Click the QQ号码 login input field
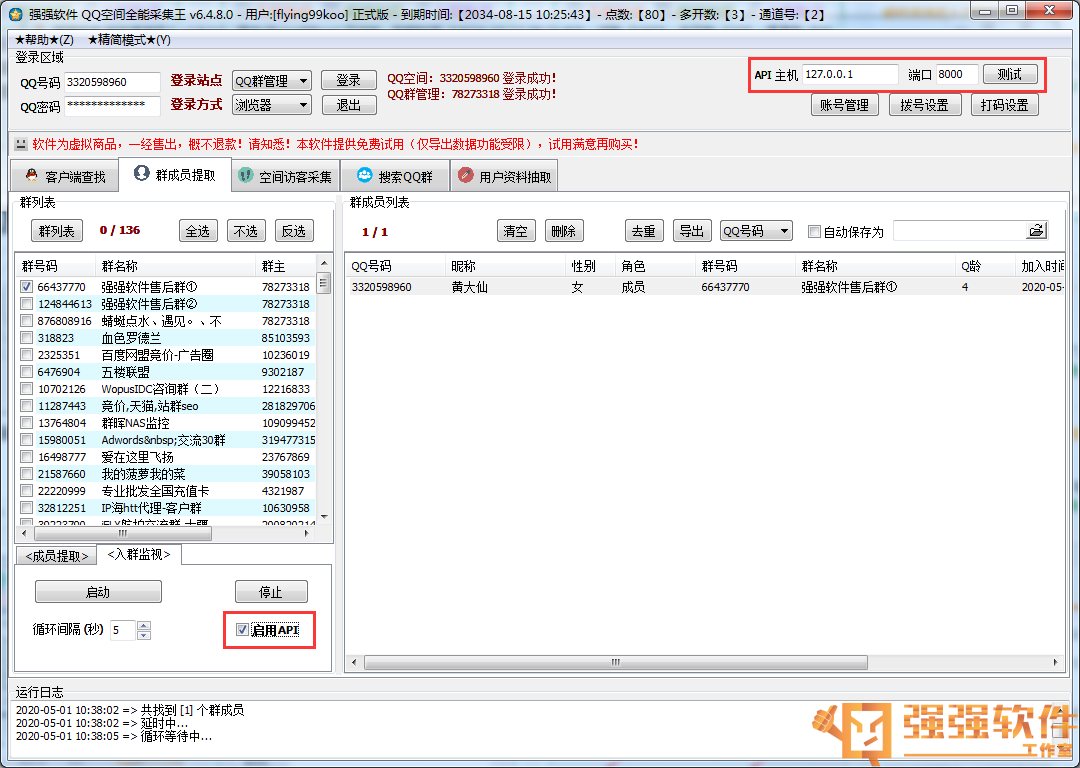This screenshot has height=768, width=1080. [x=112, y=82]
